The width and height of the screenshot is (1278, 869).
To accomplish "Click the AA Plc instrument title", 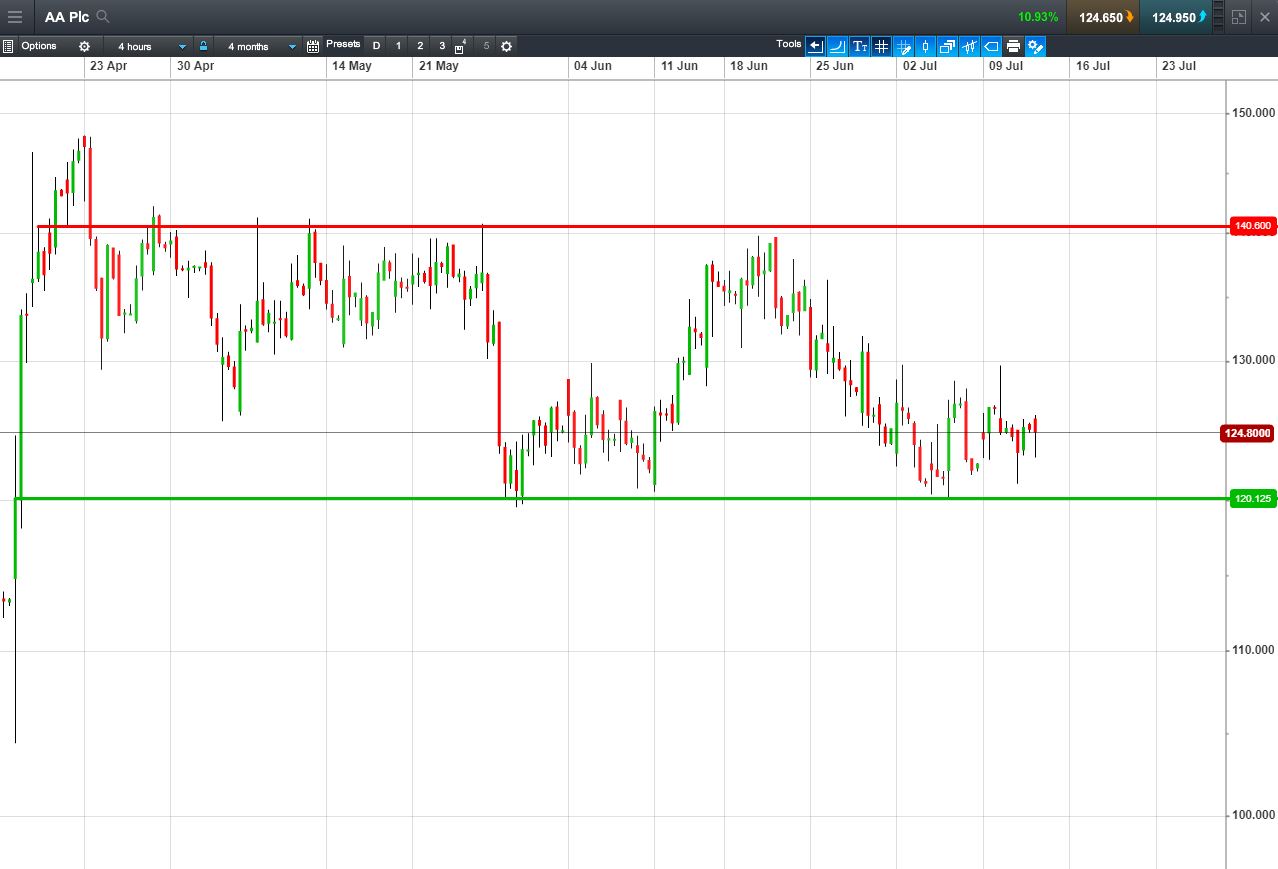I will click(67, 17).
